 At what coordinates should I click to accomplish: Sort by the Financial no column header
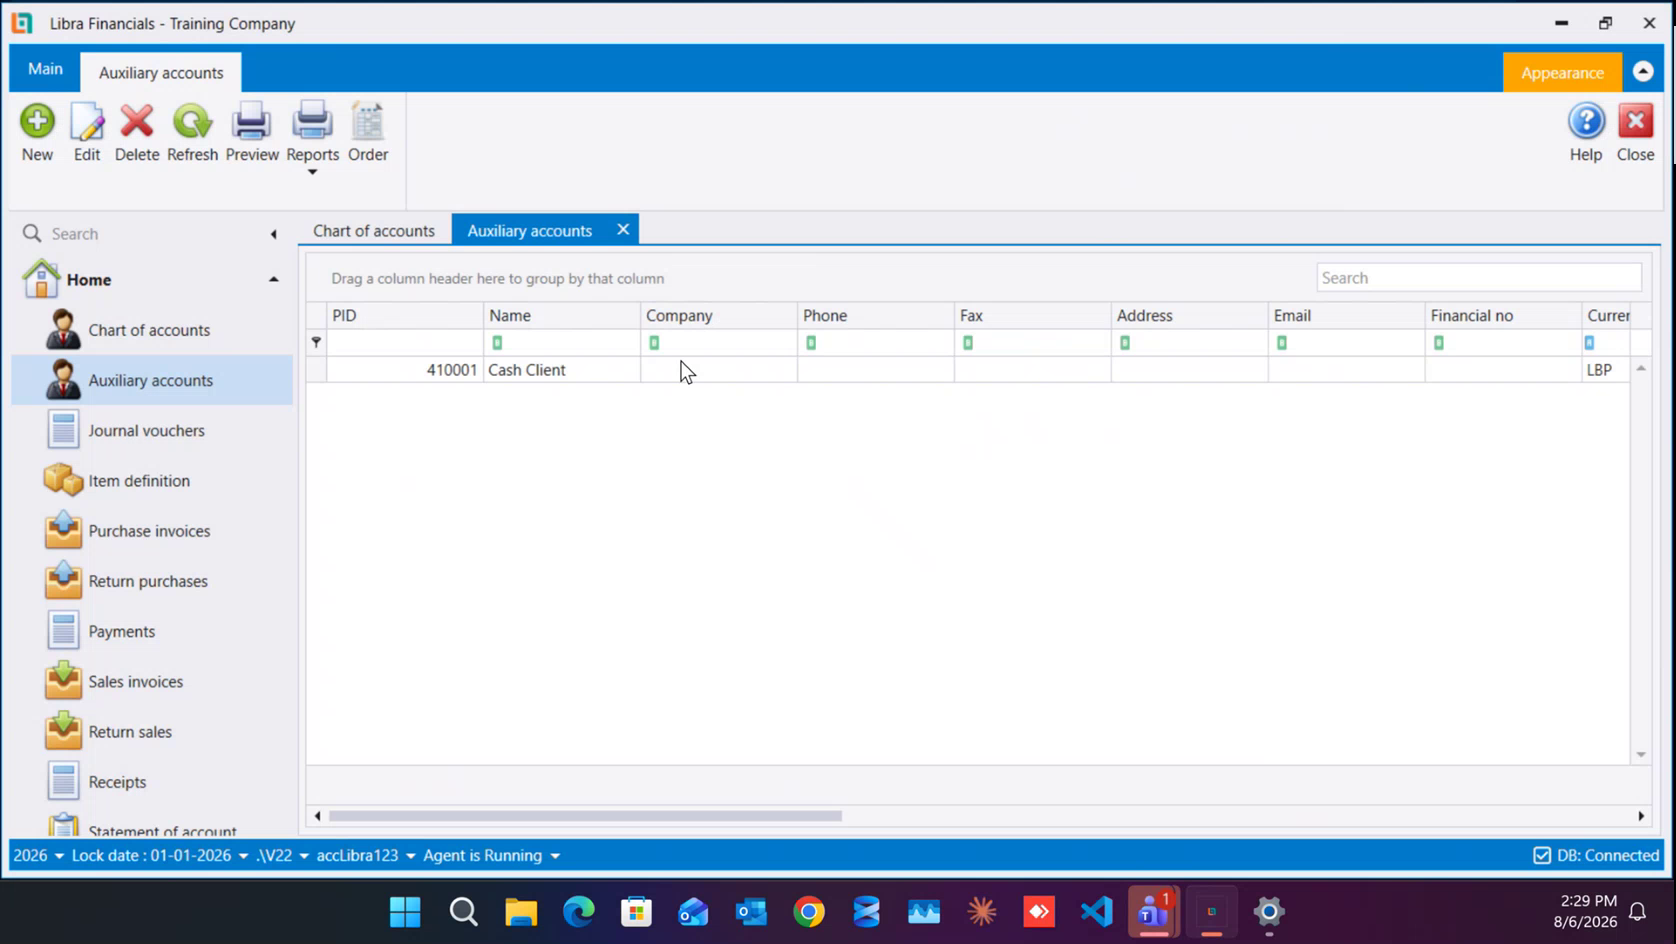(x=1504, y=315)
